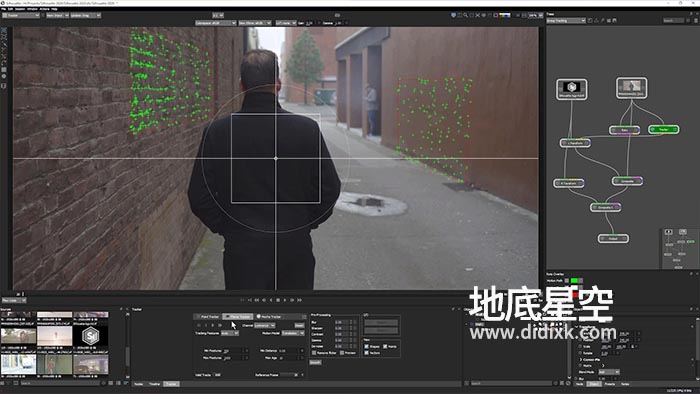Toggle the Vectors view checkbox

(367, 353)
